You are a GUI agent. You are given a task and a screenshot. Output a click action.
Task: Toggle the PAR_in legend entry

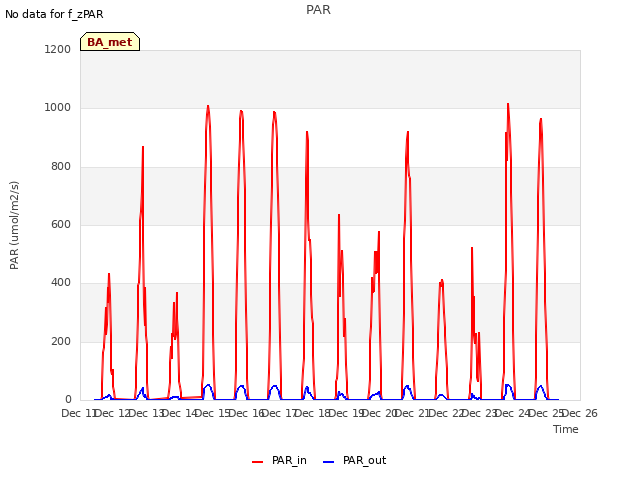tap(279, 460)
